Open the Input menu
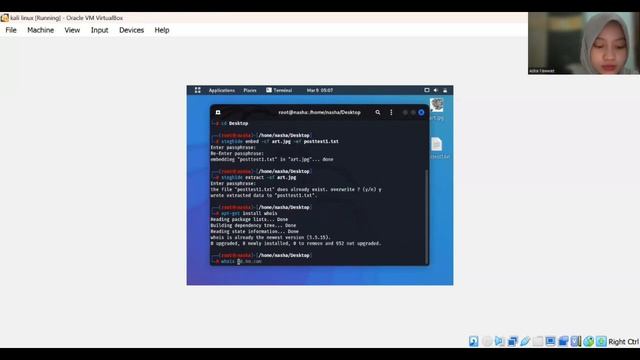Viewport: 640px width, 360px height. tap(99, 30)
